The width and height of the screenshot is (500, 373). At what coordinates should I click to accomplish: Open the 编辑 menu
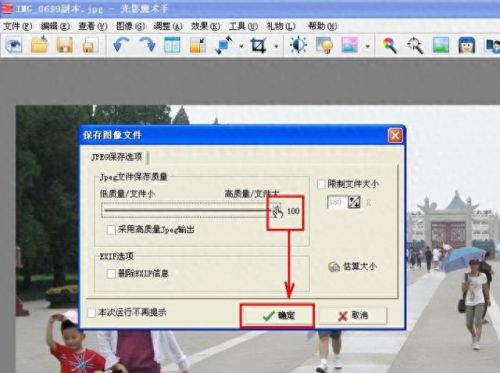pos(55,26)
